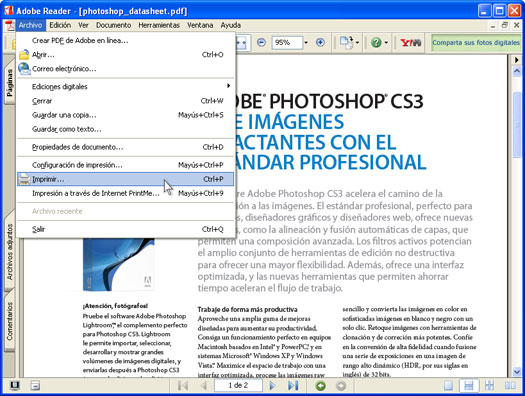Screen dimensions: 525x396
Task: Click the zoom in plus button
Action: (320, 42)
